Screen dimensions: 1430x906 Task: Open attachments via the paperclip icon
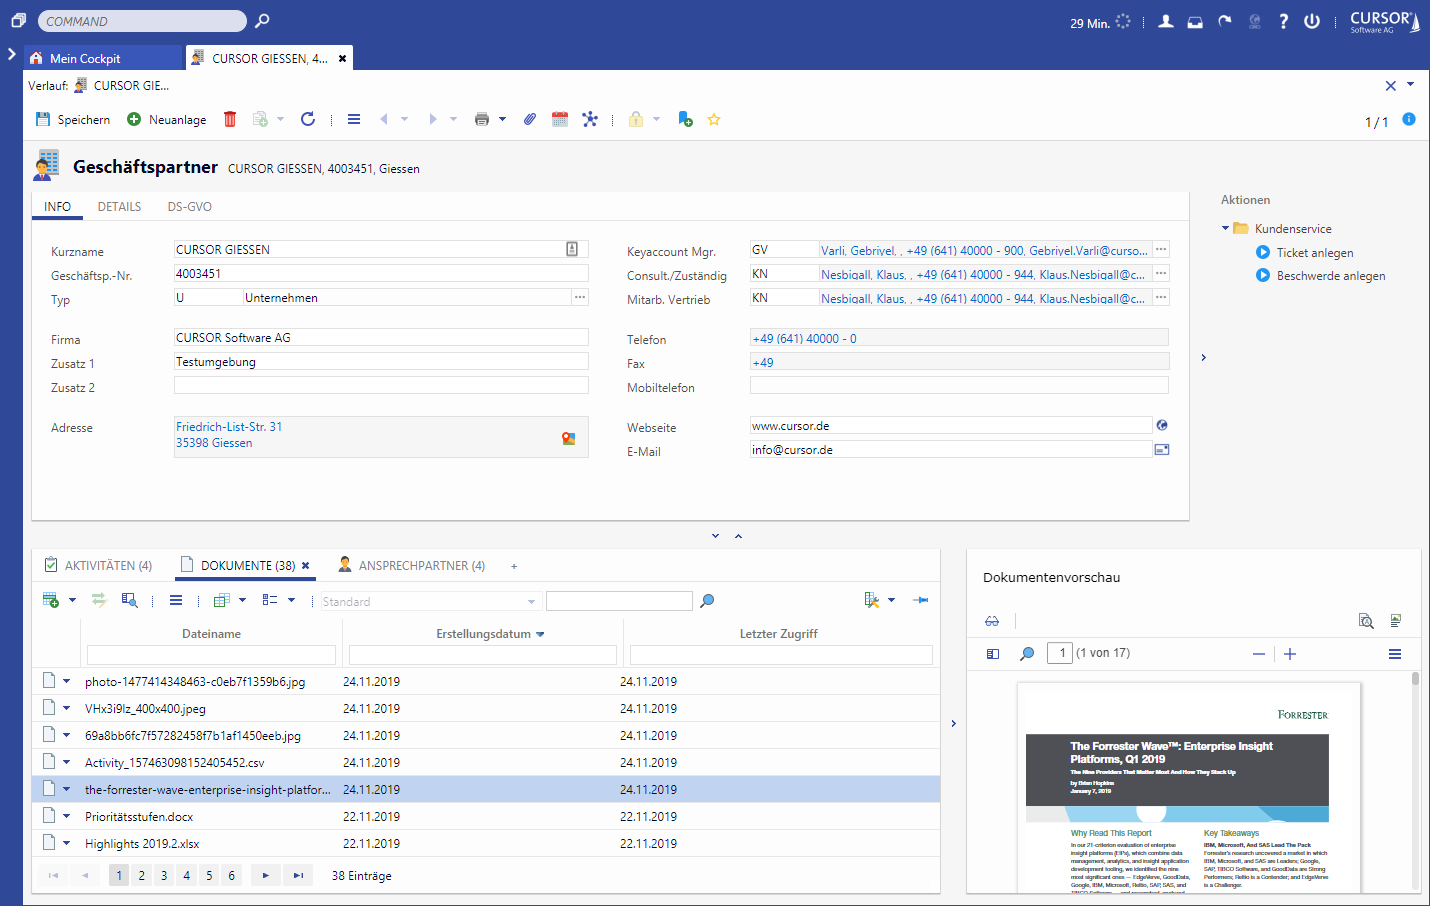click(x=530, y=119)
